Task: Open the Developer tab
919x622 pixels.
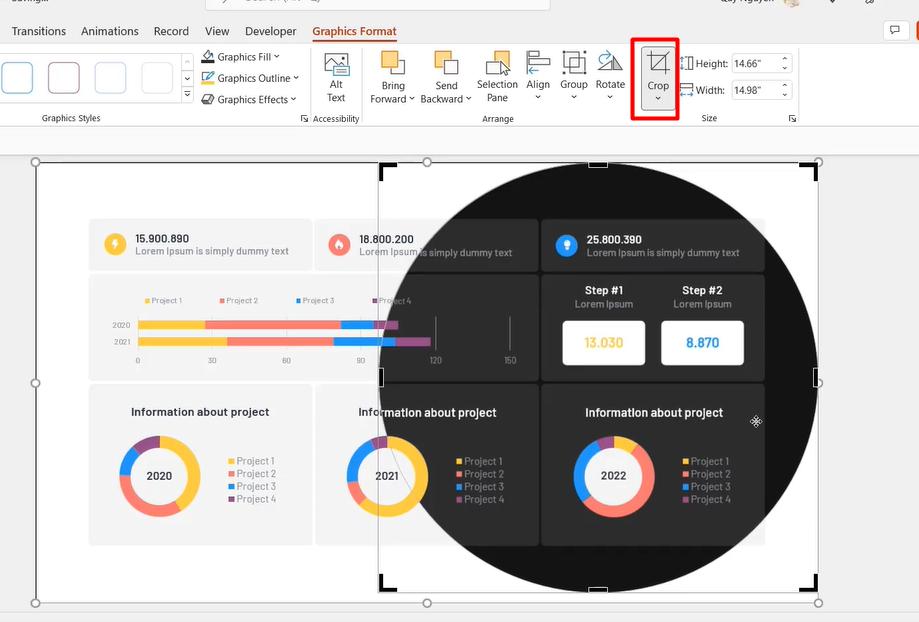Action: (269, 31)
